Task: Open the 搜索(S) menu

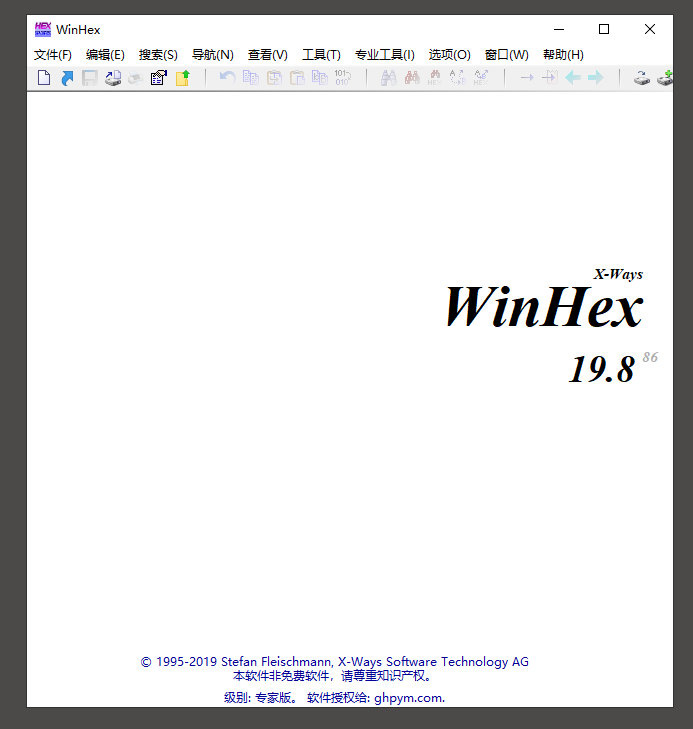Action: (158, 55)
